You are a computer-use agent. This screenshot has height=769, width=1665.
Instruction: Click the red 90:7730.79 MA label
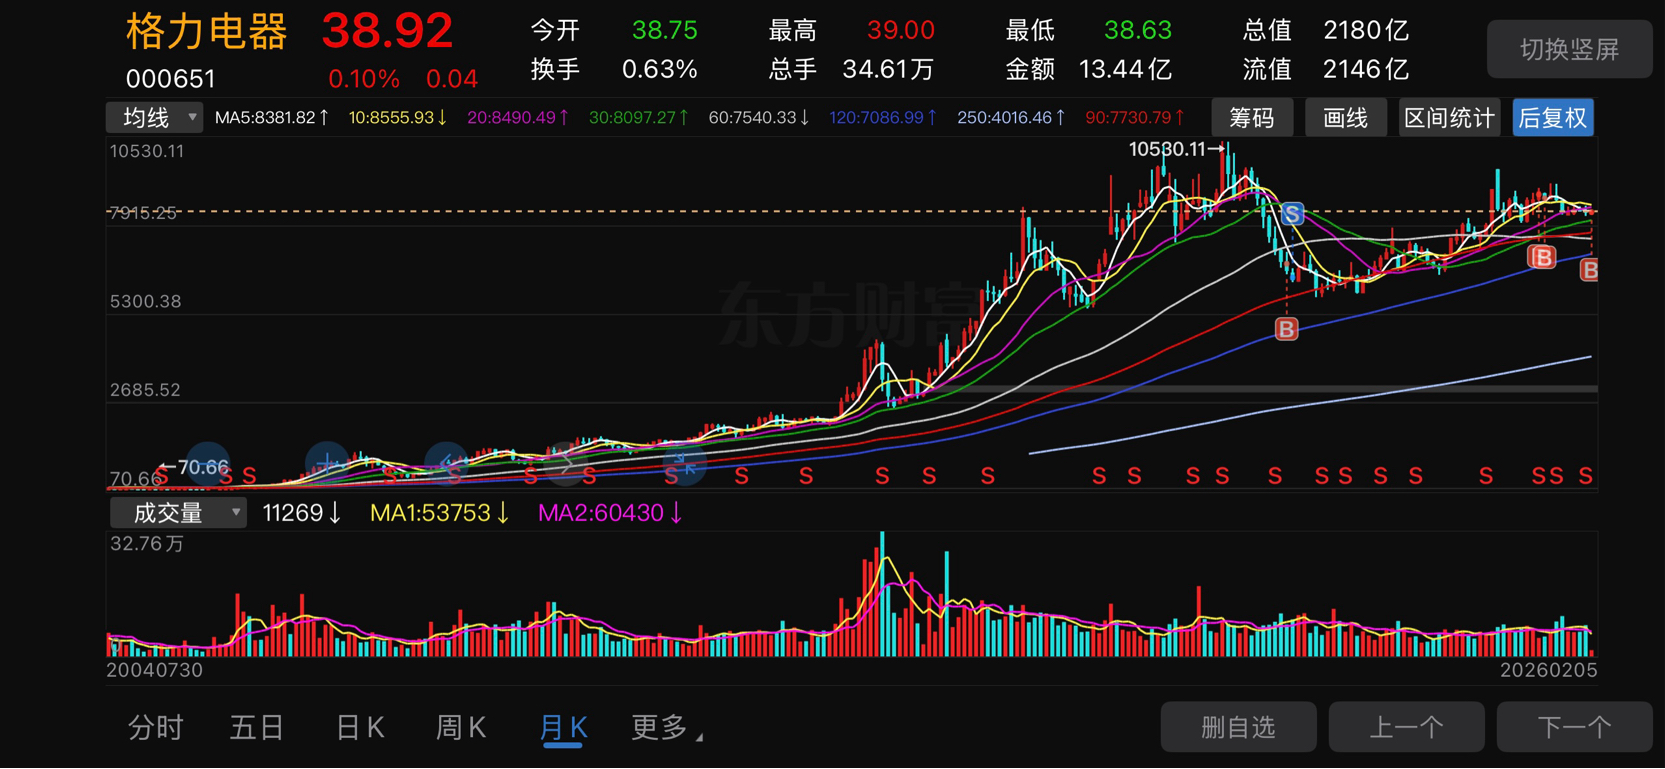coord(1135,118)
